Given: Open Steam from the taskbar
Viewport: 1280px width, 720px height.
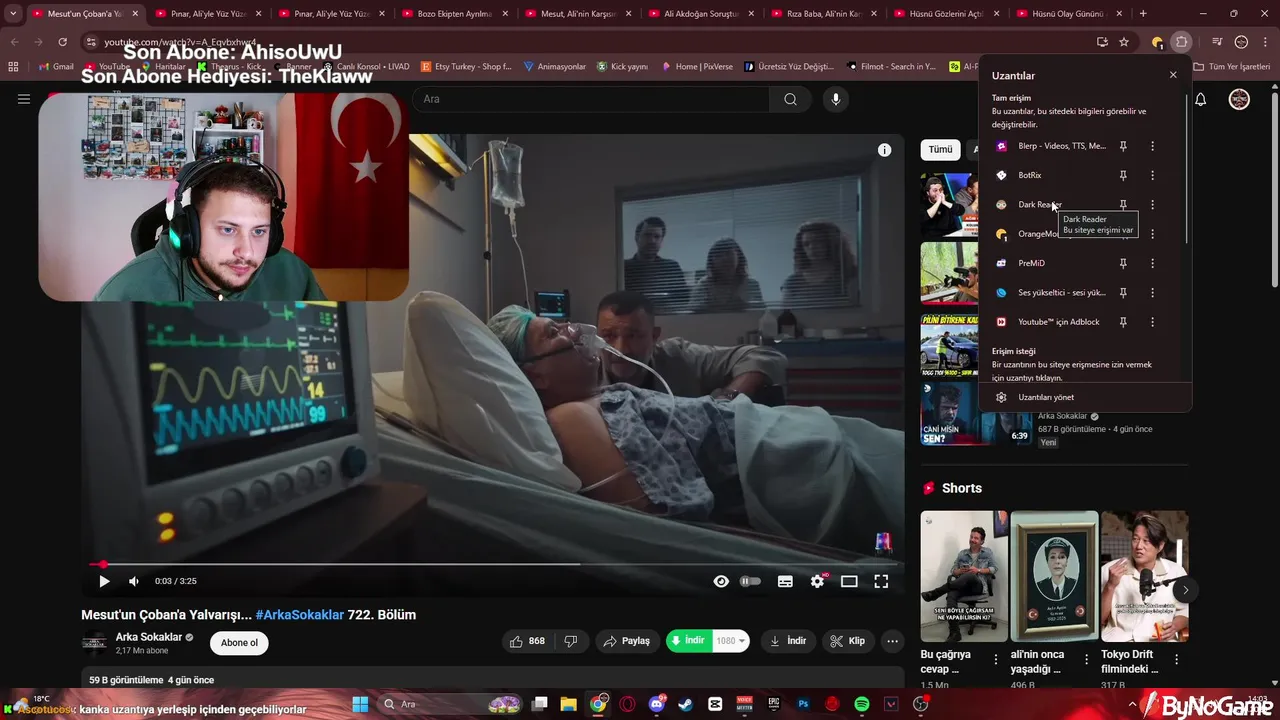Looking at the screenshot, I should click(x=685, y=704).
